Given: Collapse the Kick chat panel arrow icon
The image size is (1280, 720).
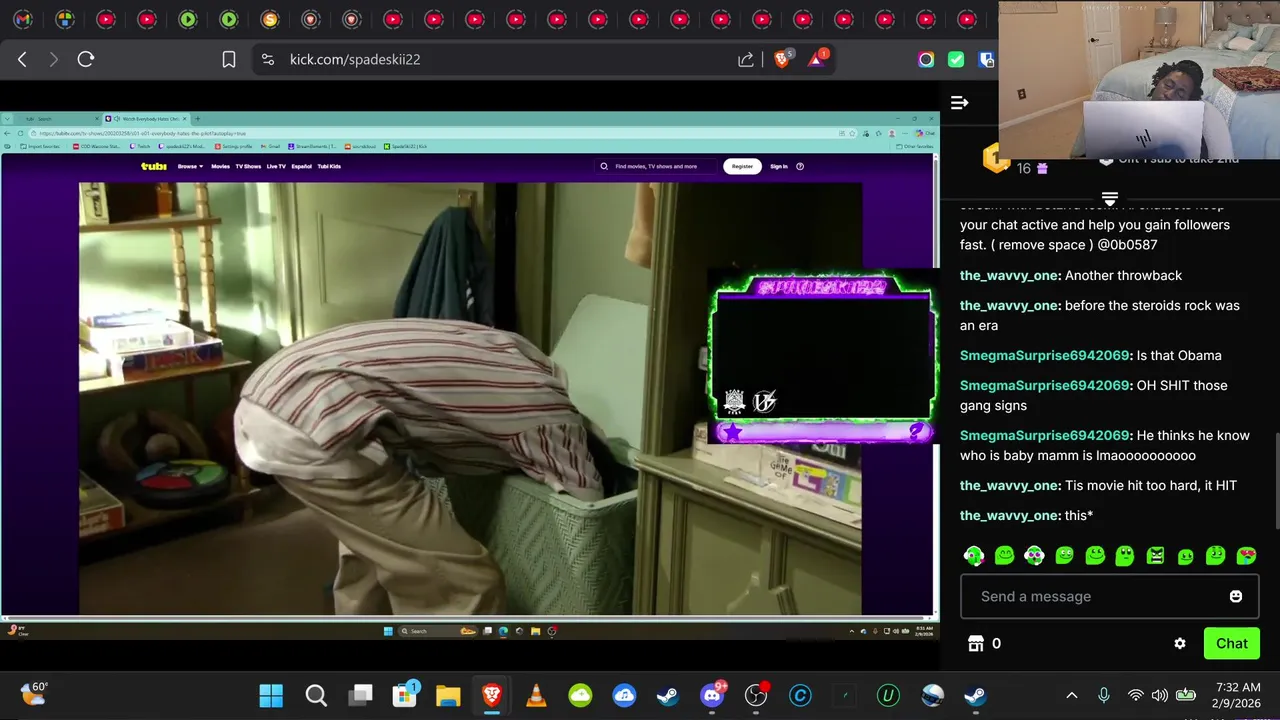Looking at the screenshot, I should coord(959,102).
